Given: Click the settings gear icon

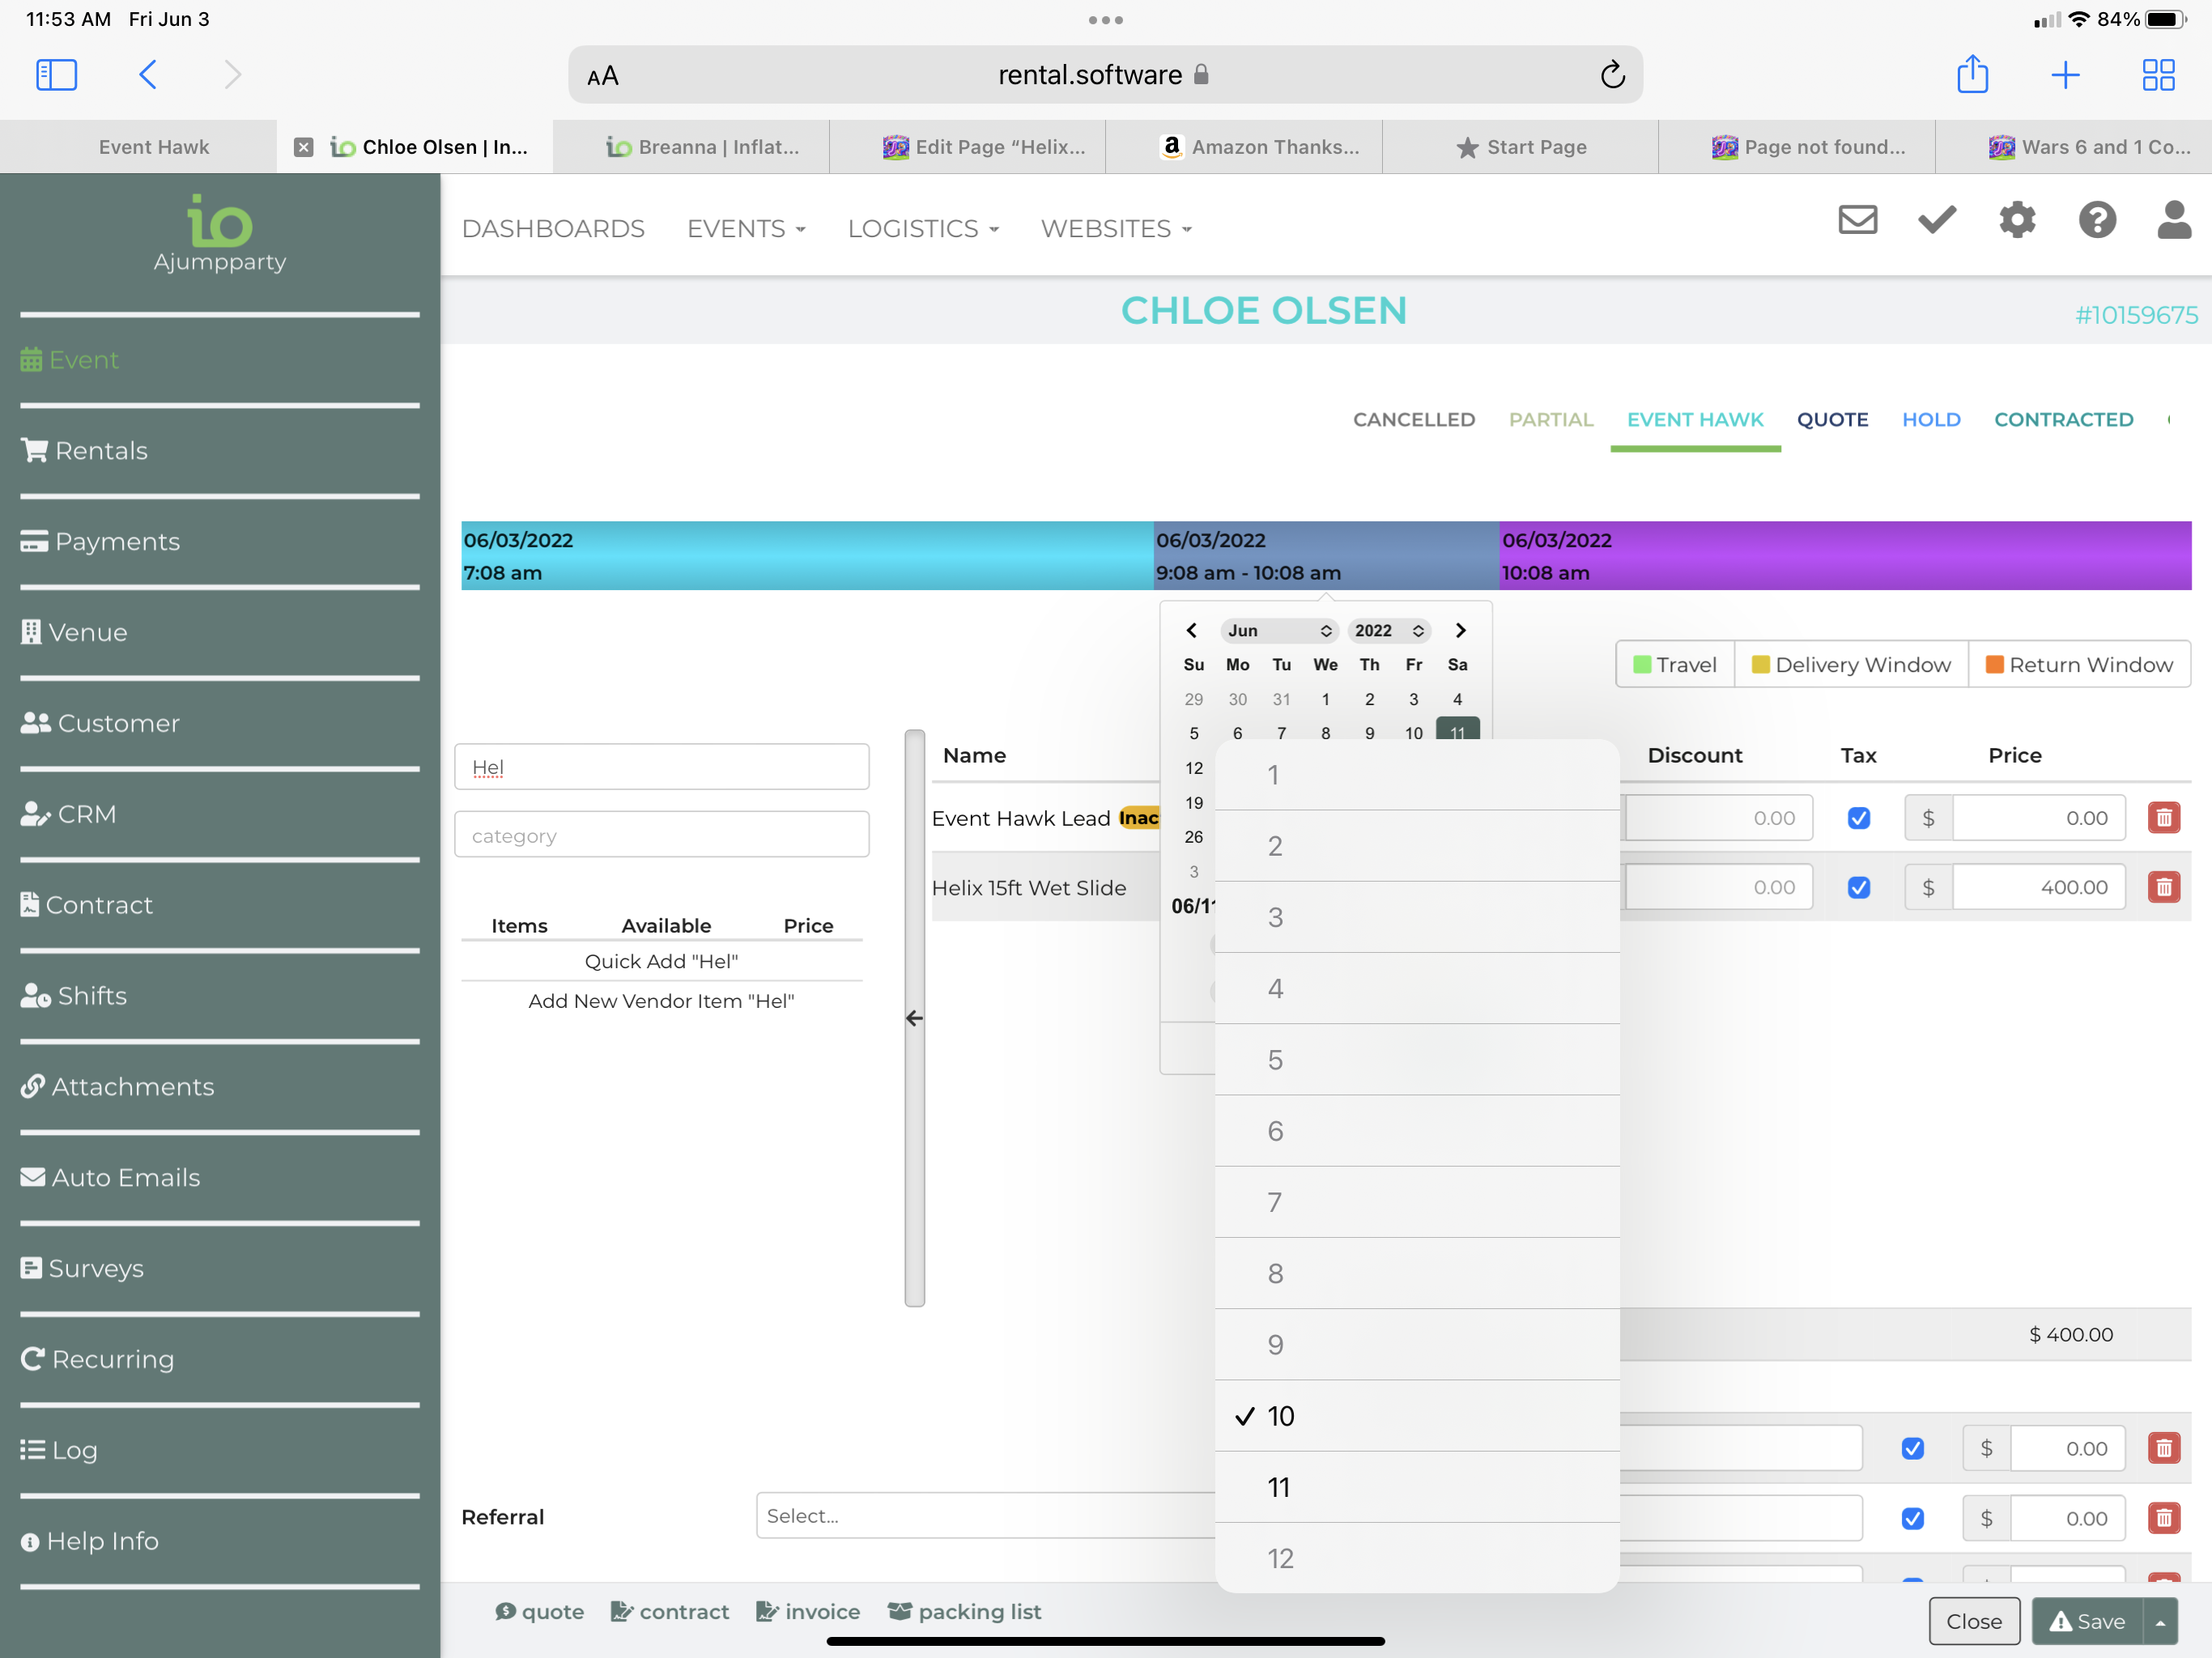Looking at the screenshot, I should tap(2016, 219).
